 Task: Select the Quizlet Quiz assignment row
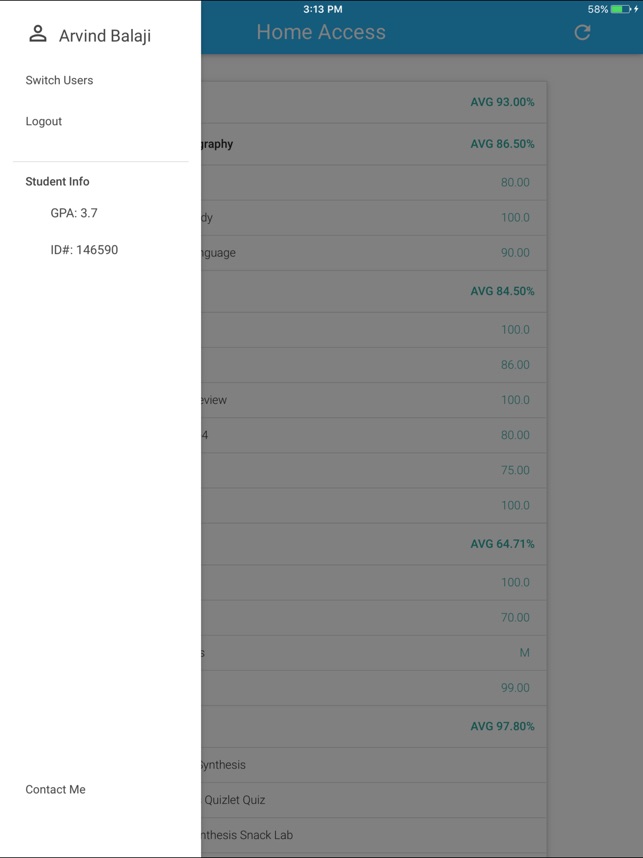pos(374,800)
